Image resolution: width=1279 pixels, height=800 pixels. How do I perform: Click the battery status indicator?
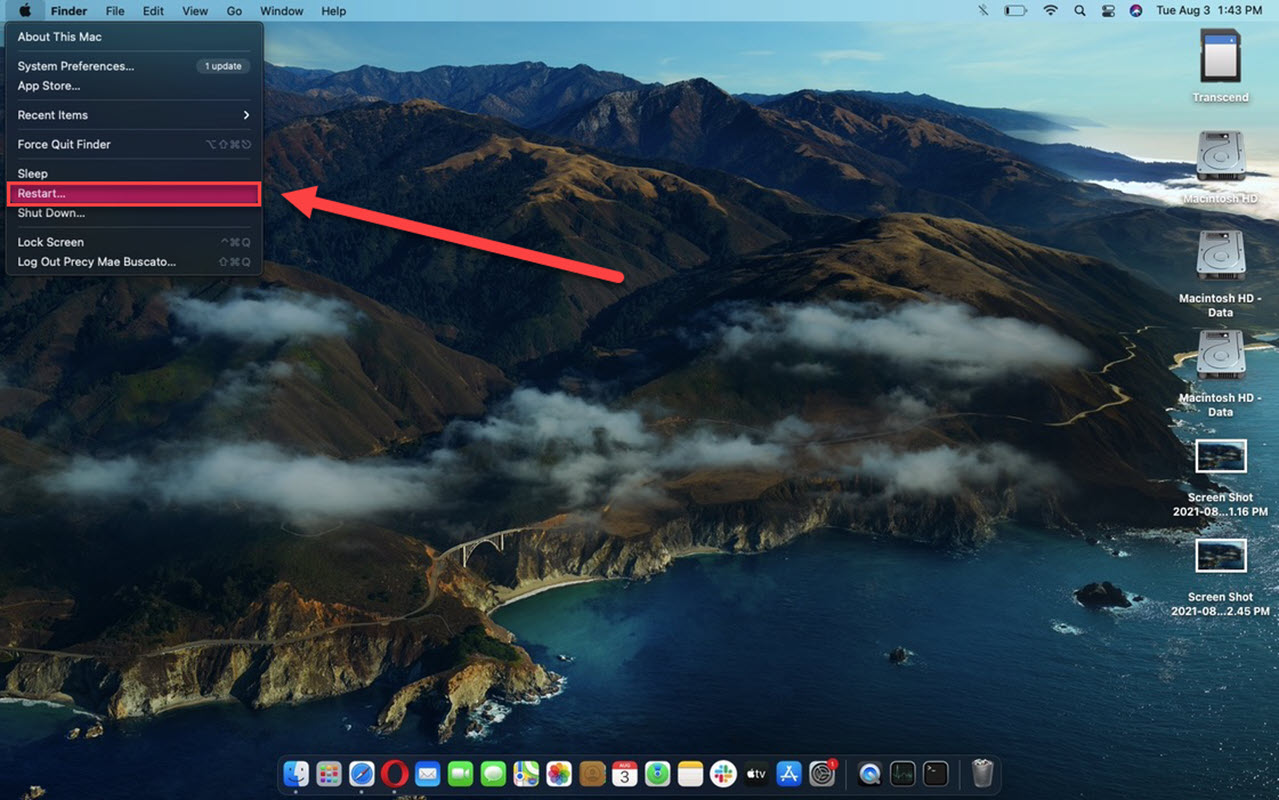1015,10
